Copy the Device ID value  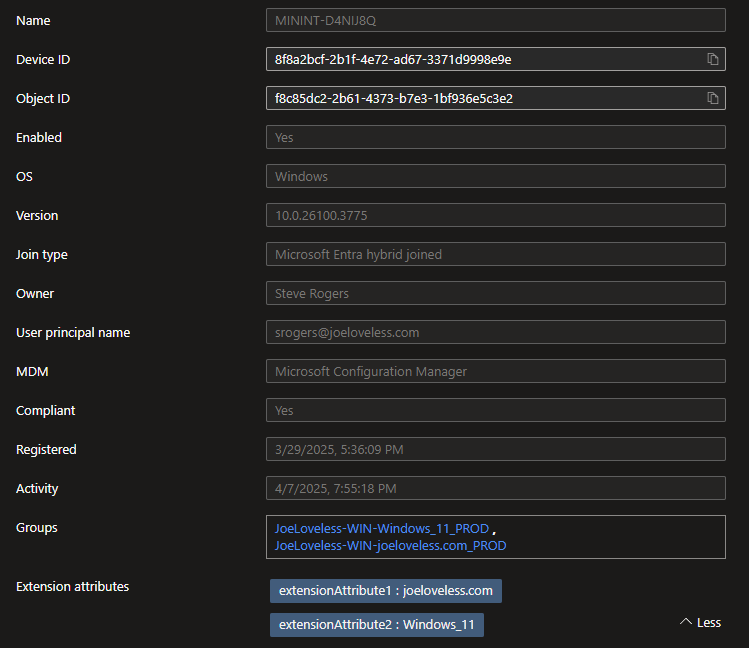point(713,59)
